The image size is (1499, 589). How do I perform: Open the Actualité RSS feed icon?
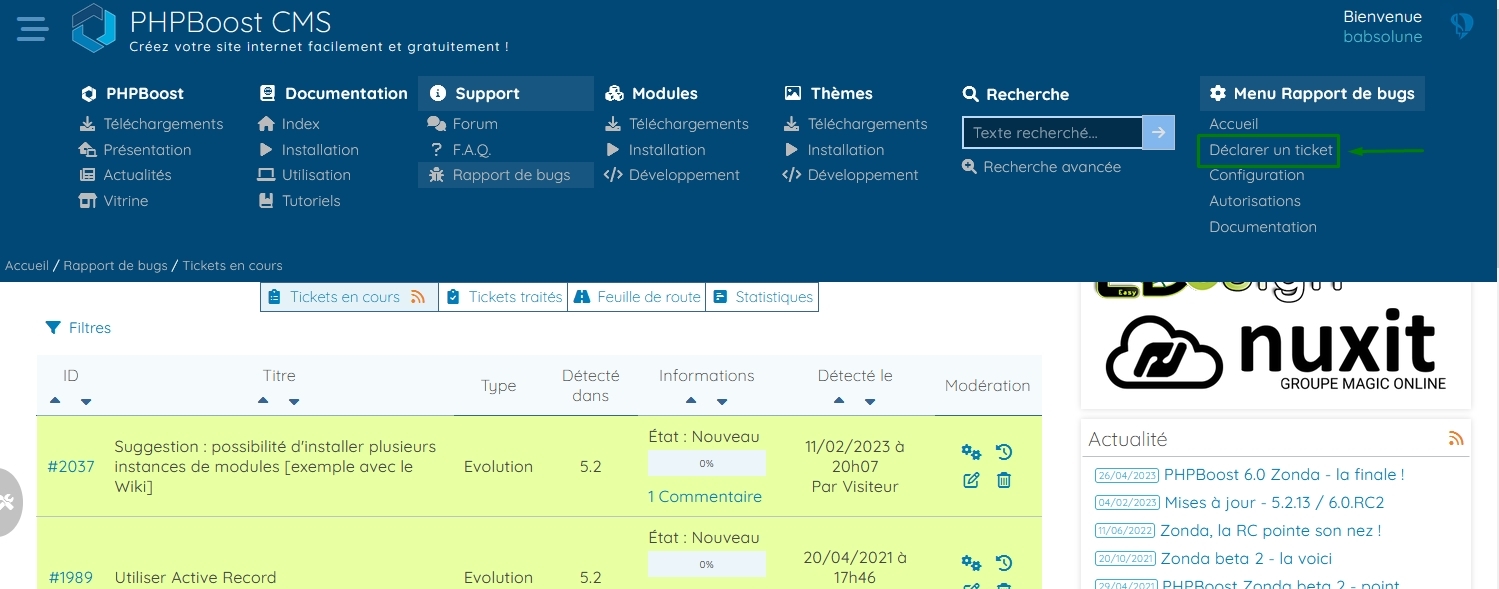click(1456, 439)
